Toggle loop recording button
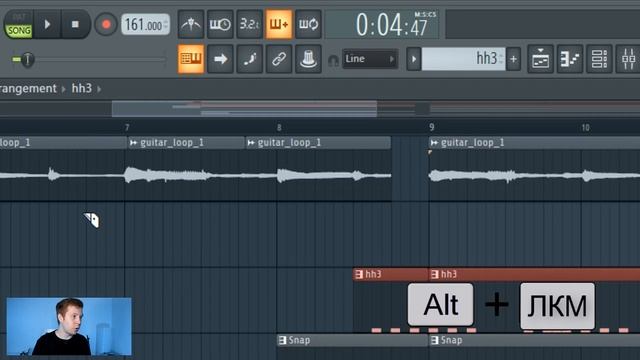The height and width of the screenshot is (360, 640). [308, 24]
